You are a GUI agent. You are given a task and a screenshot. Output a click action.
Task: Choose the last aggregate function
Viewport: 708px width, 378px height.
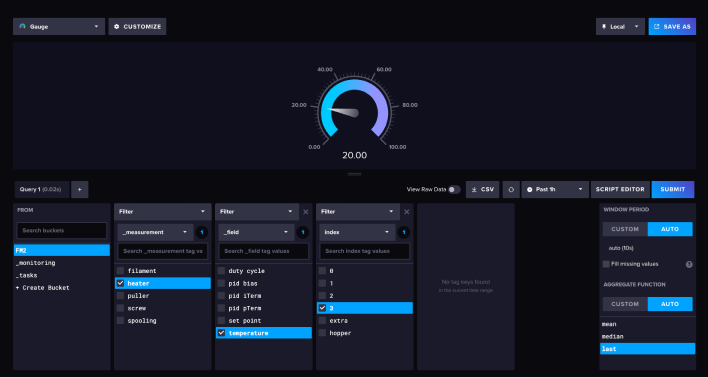coord(647,349)
